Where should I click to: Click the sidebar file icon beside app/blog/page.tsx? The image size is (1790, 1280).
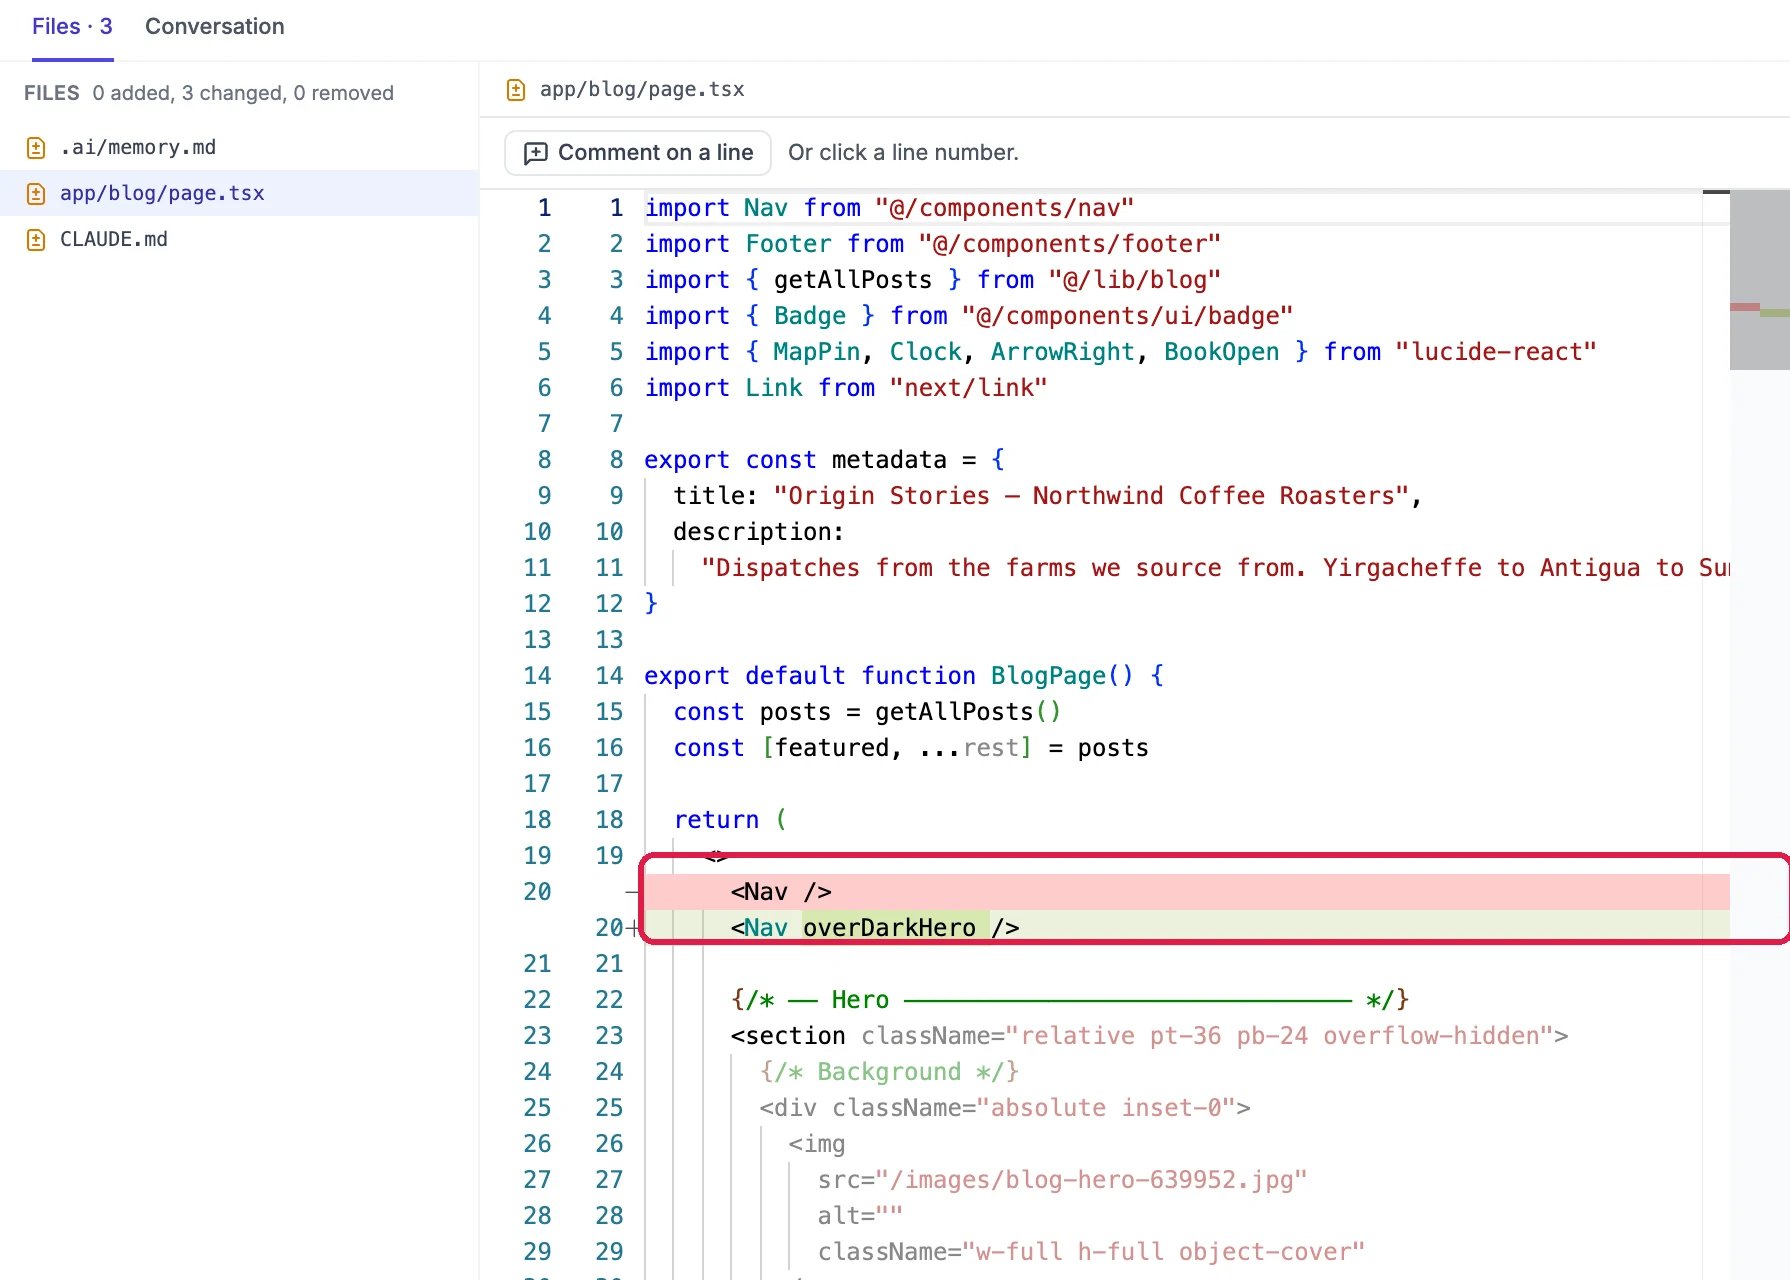click(36, 194)
